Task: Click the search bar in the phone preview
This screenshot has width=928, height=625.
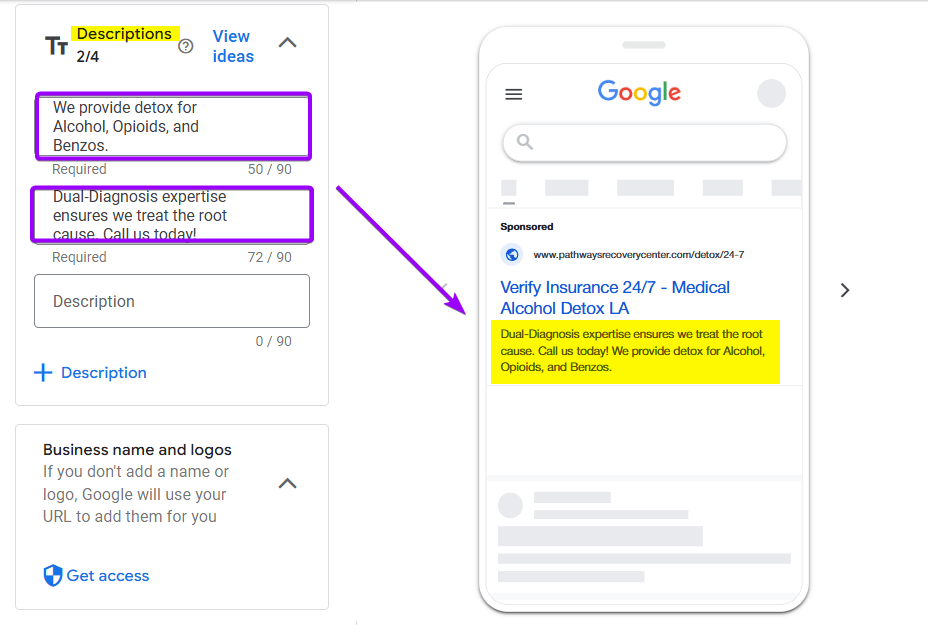Action: click(643, 143)
